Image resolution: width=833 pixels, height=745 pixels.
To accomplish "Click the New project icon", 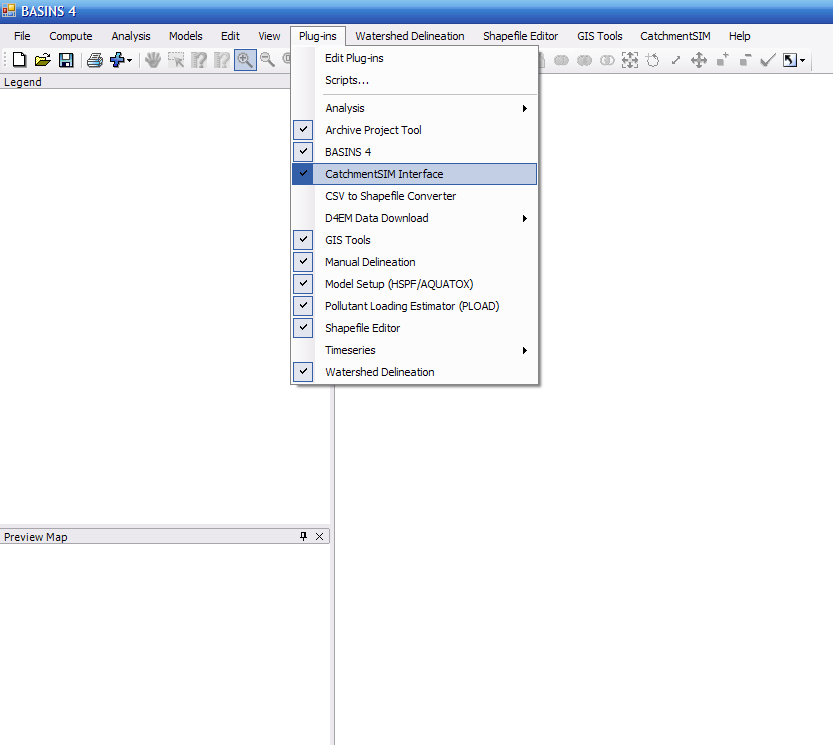I will point(19,60).
